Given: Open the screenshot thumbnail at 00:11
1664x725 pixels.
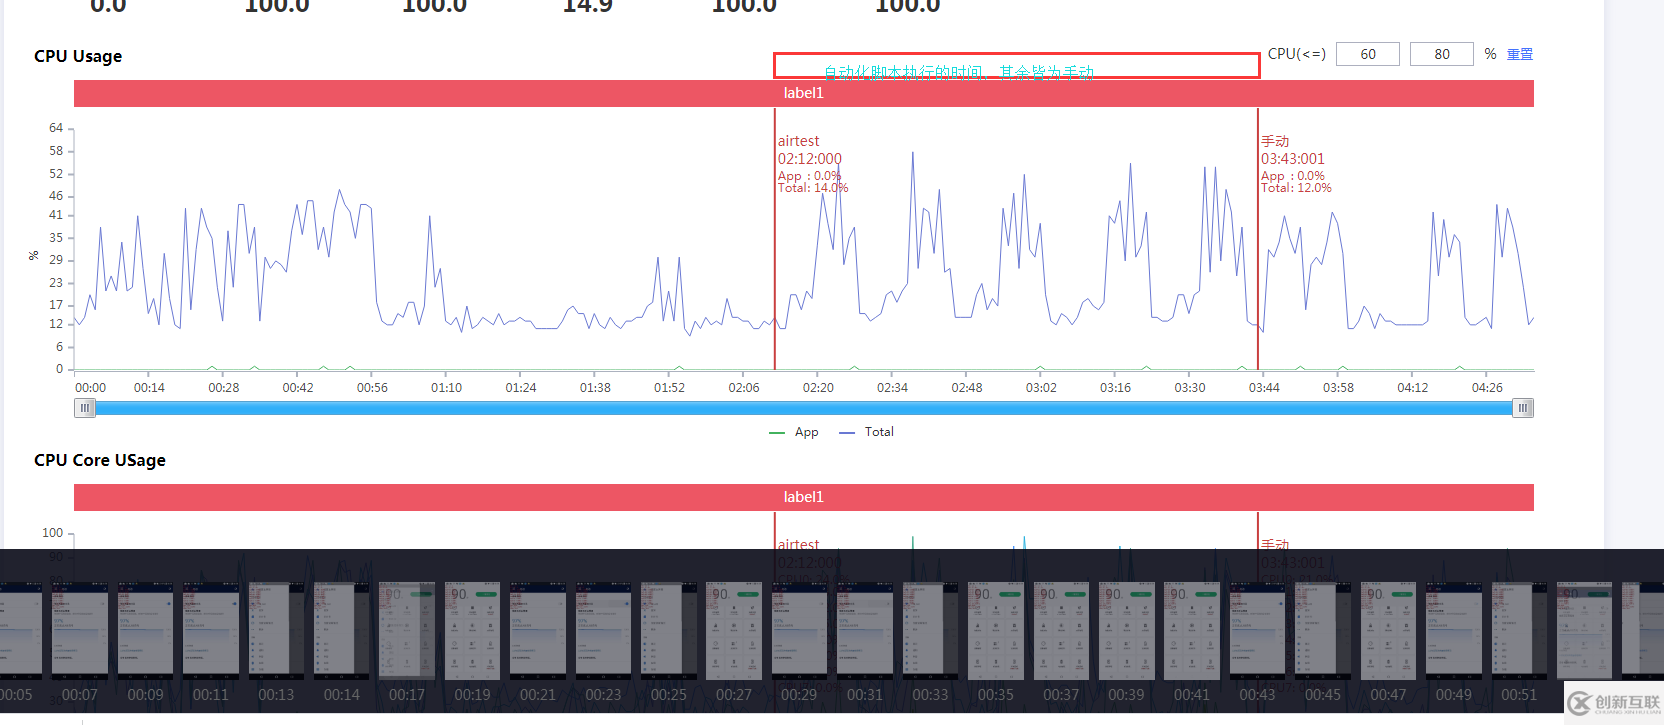Looking at the screenshot, I should [x=211, y=631].
